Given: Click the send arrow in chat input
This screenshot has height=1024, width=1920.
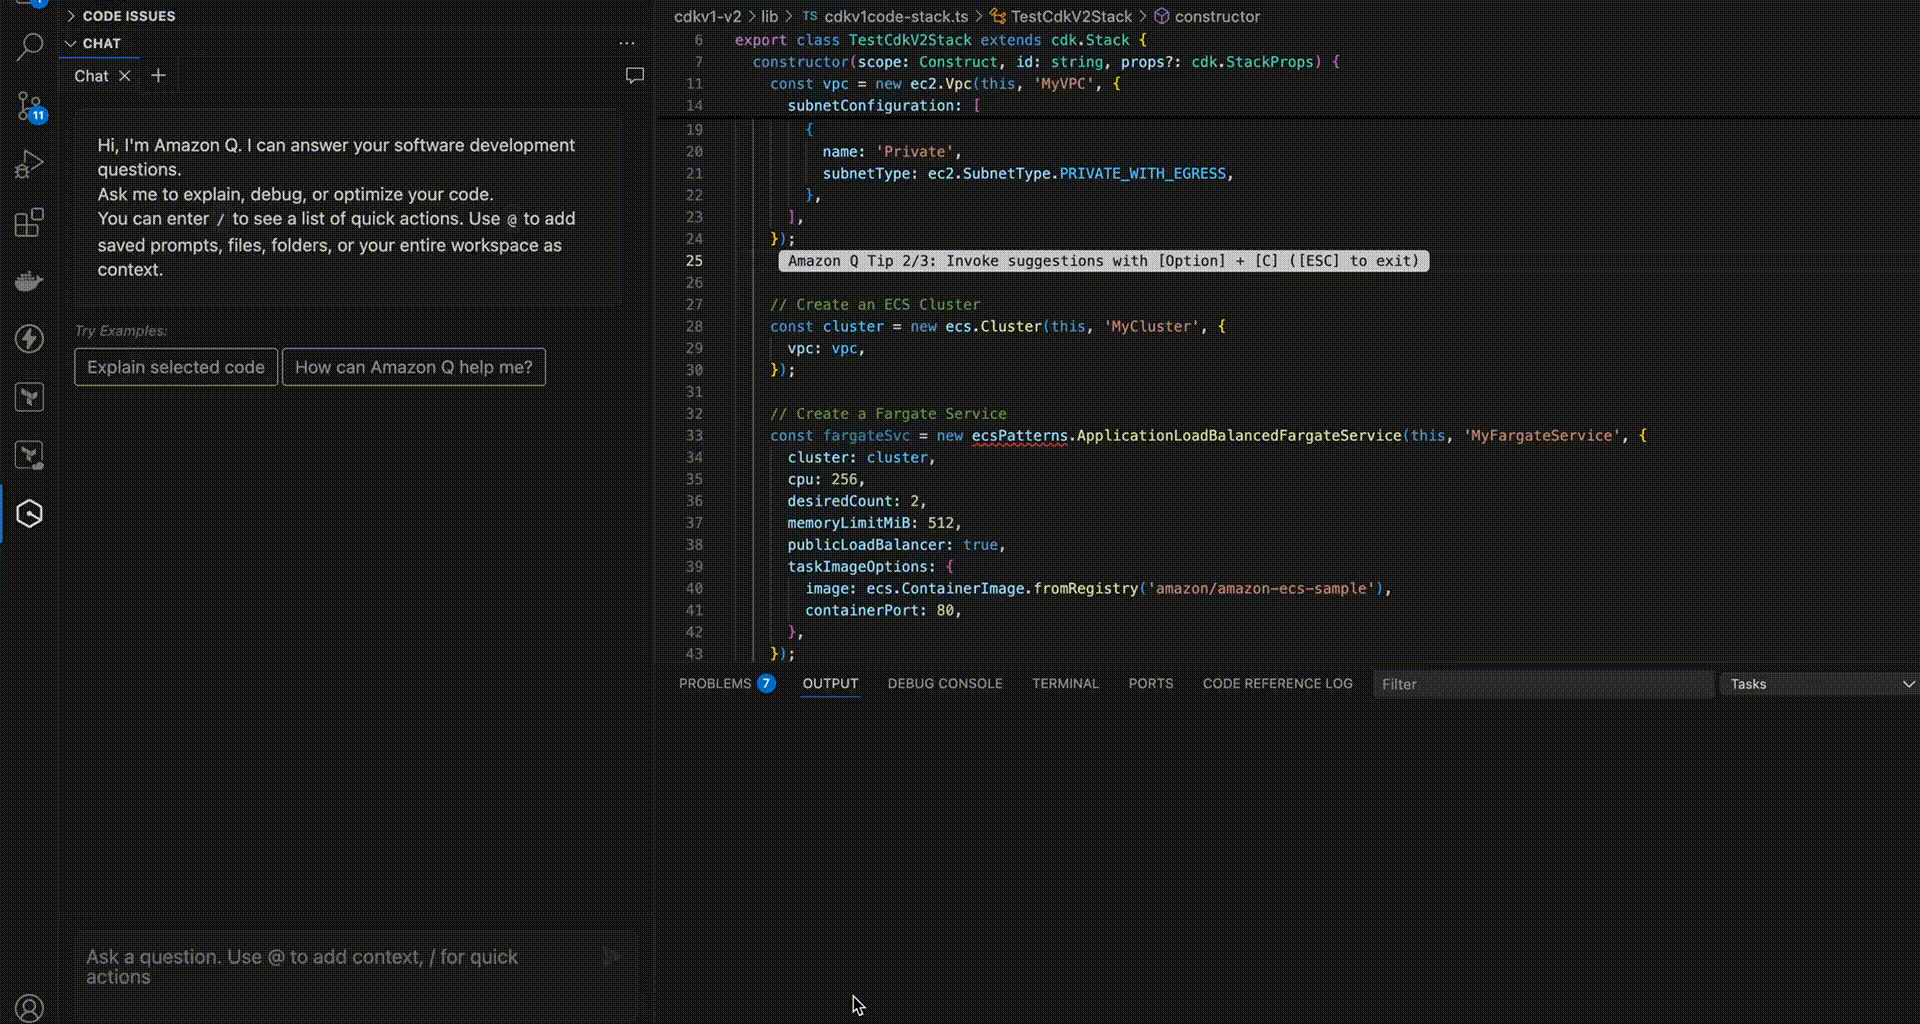Looking at the screenshot, I should [x=611, y=956].
